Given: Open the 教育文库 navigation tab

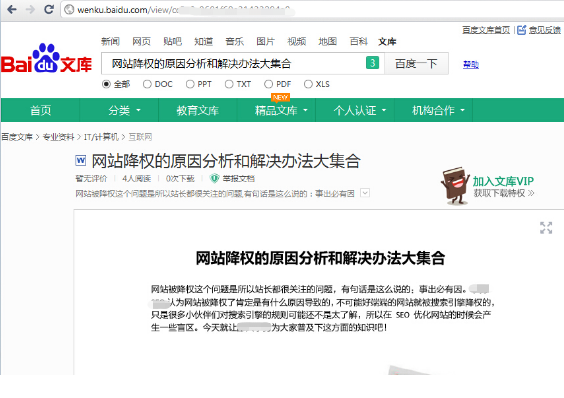Looking at the screenshot, I should click(x=197, y=110).
